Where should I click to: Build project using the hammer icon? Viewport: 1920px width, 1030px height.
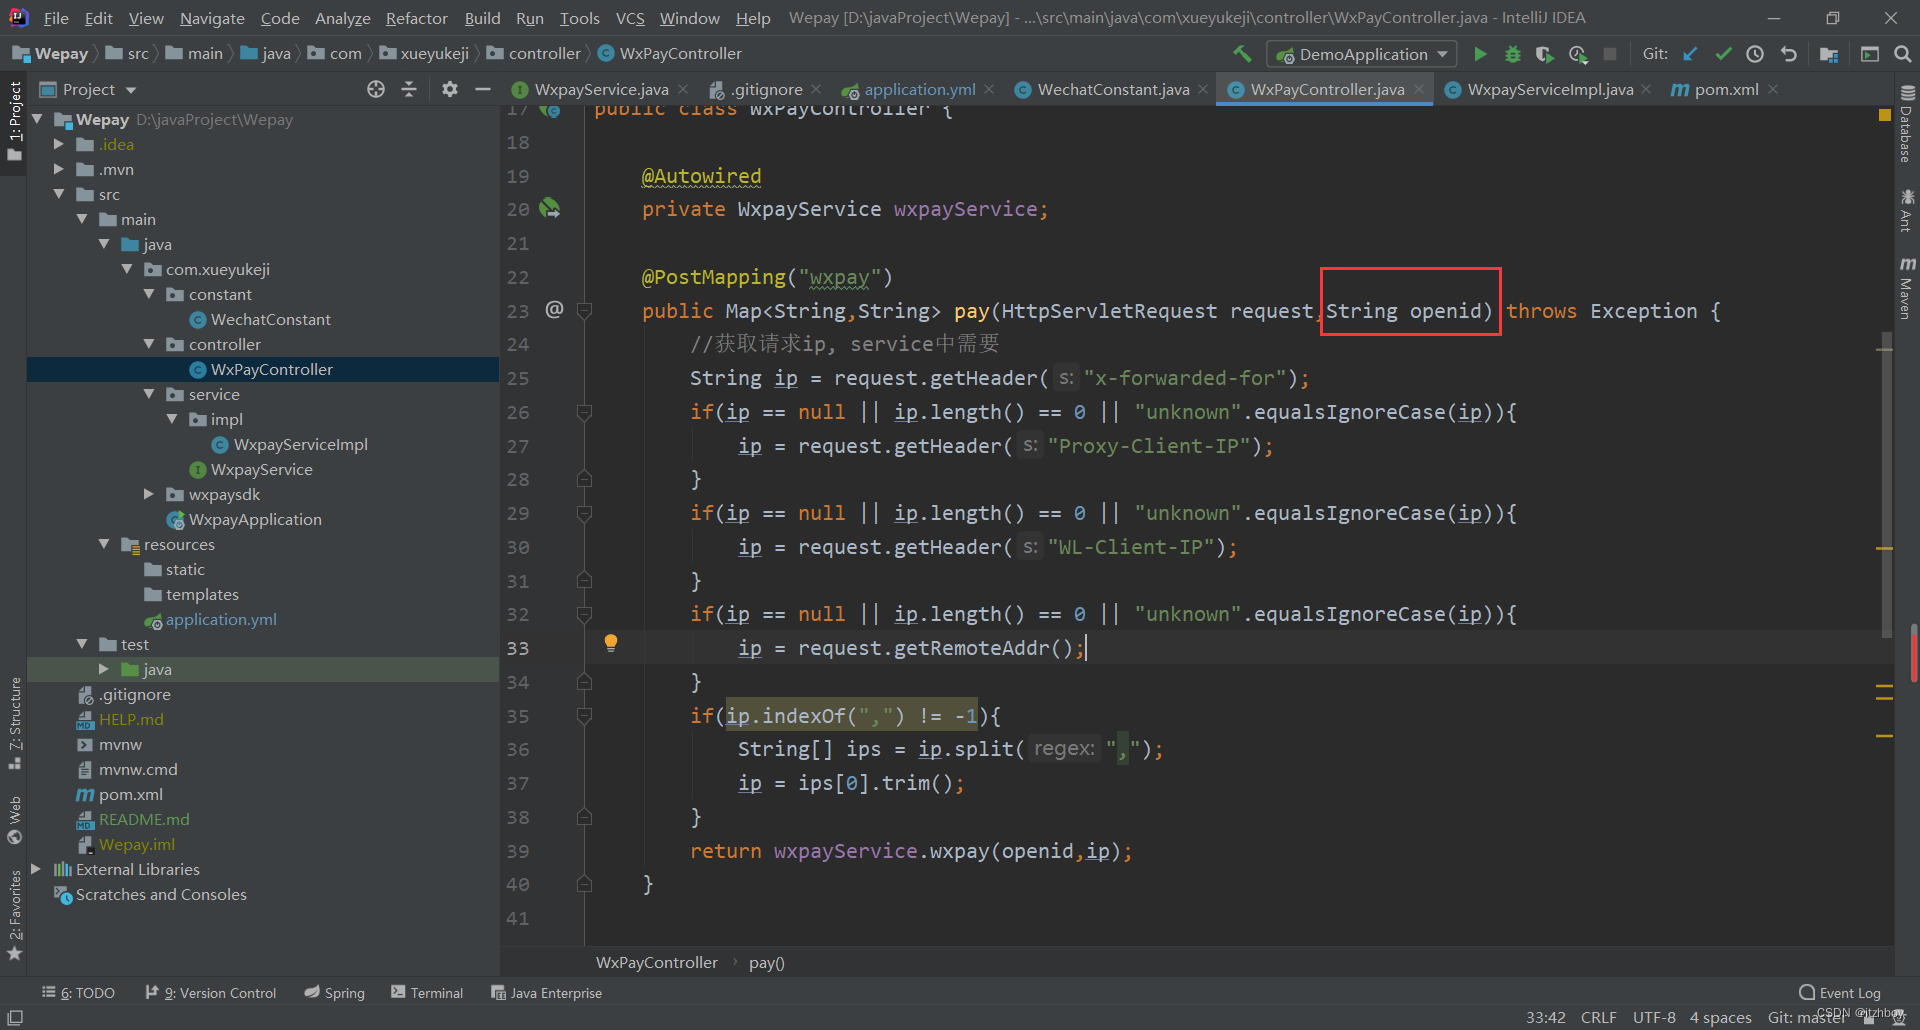tap(1242, 54)
